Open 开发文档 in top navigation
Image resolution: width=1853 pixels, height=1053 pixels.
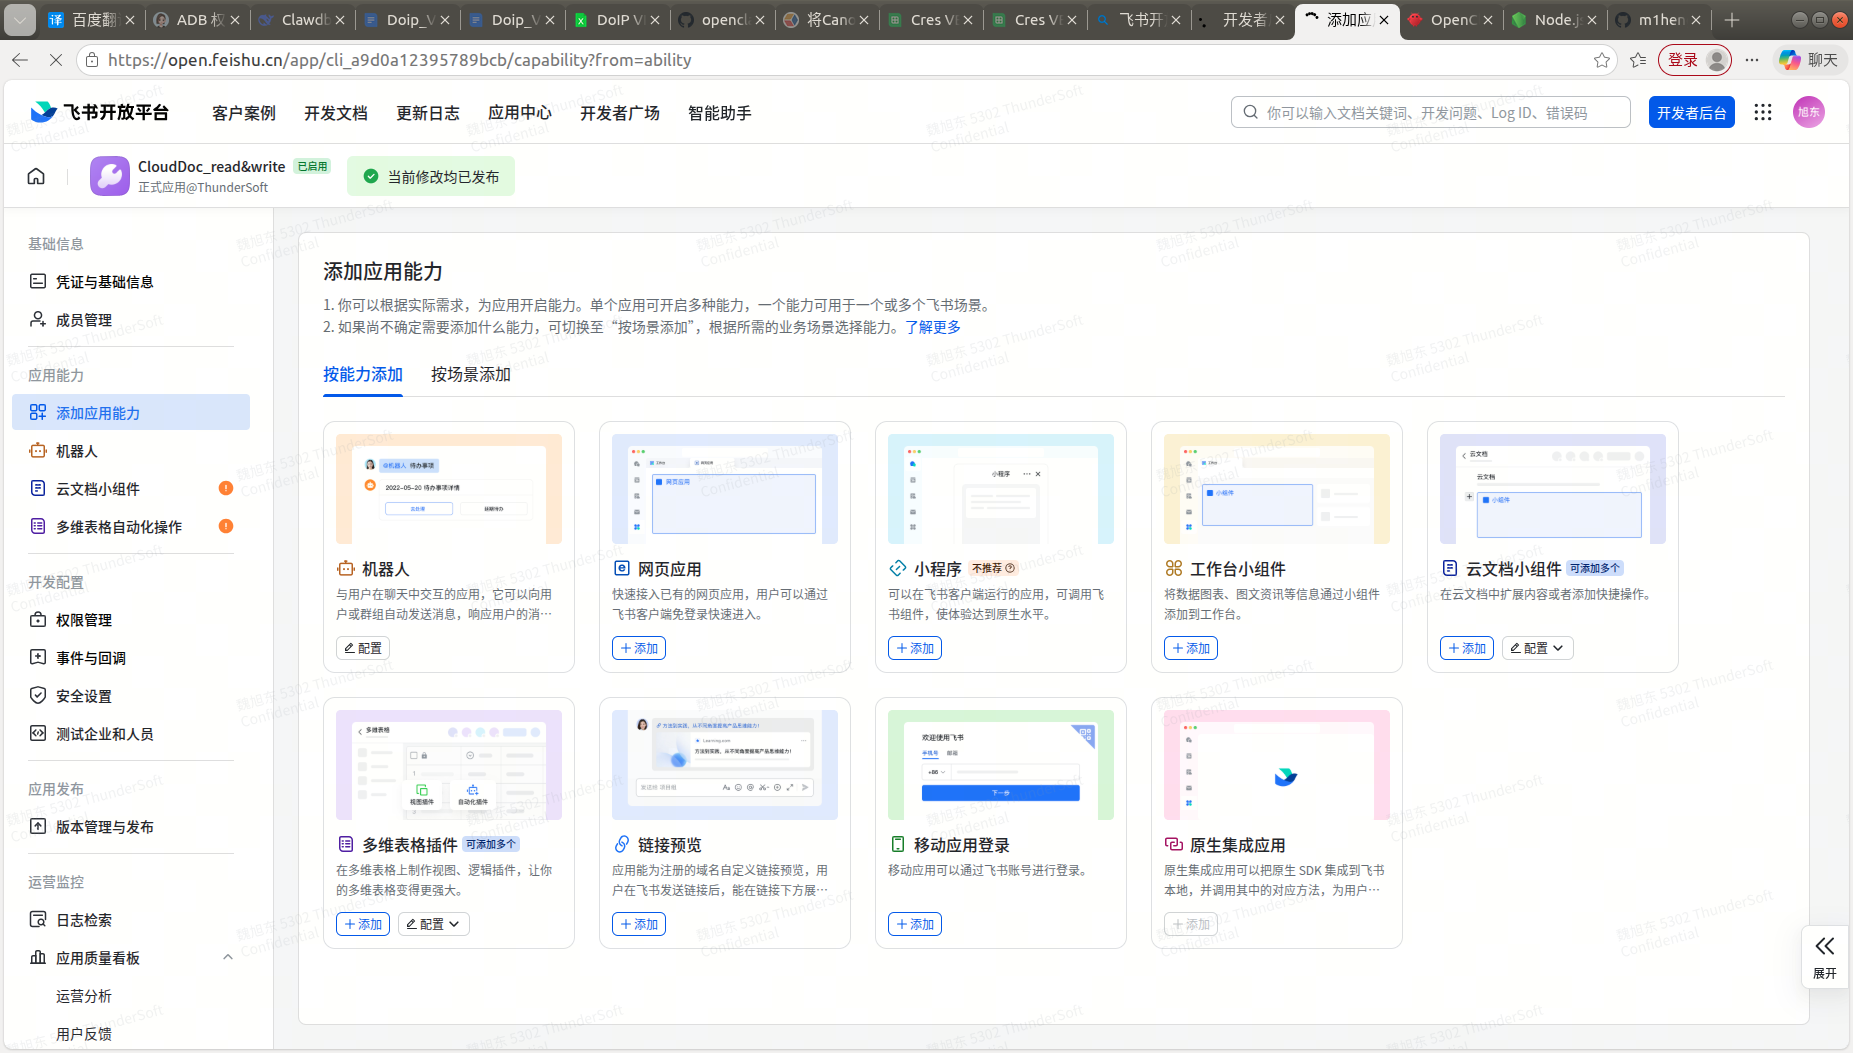tap(336, 113)
